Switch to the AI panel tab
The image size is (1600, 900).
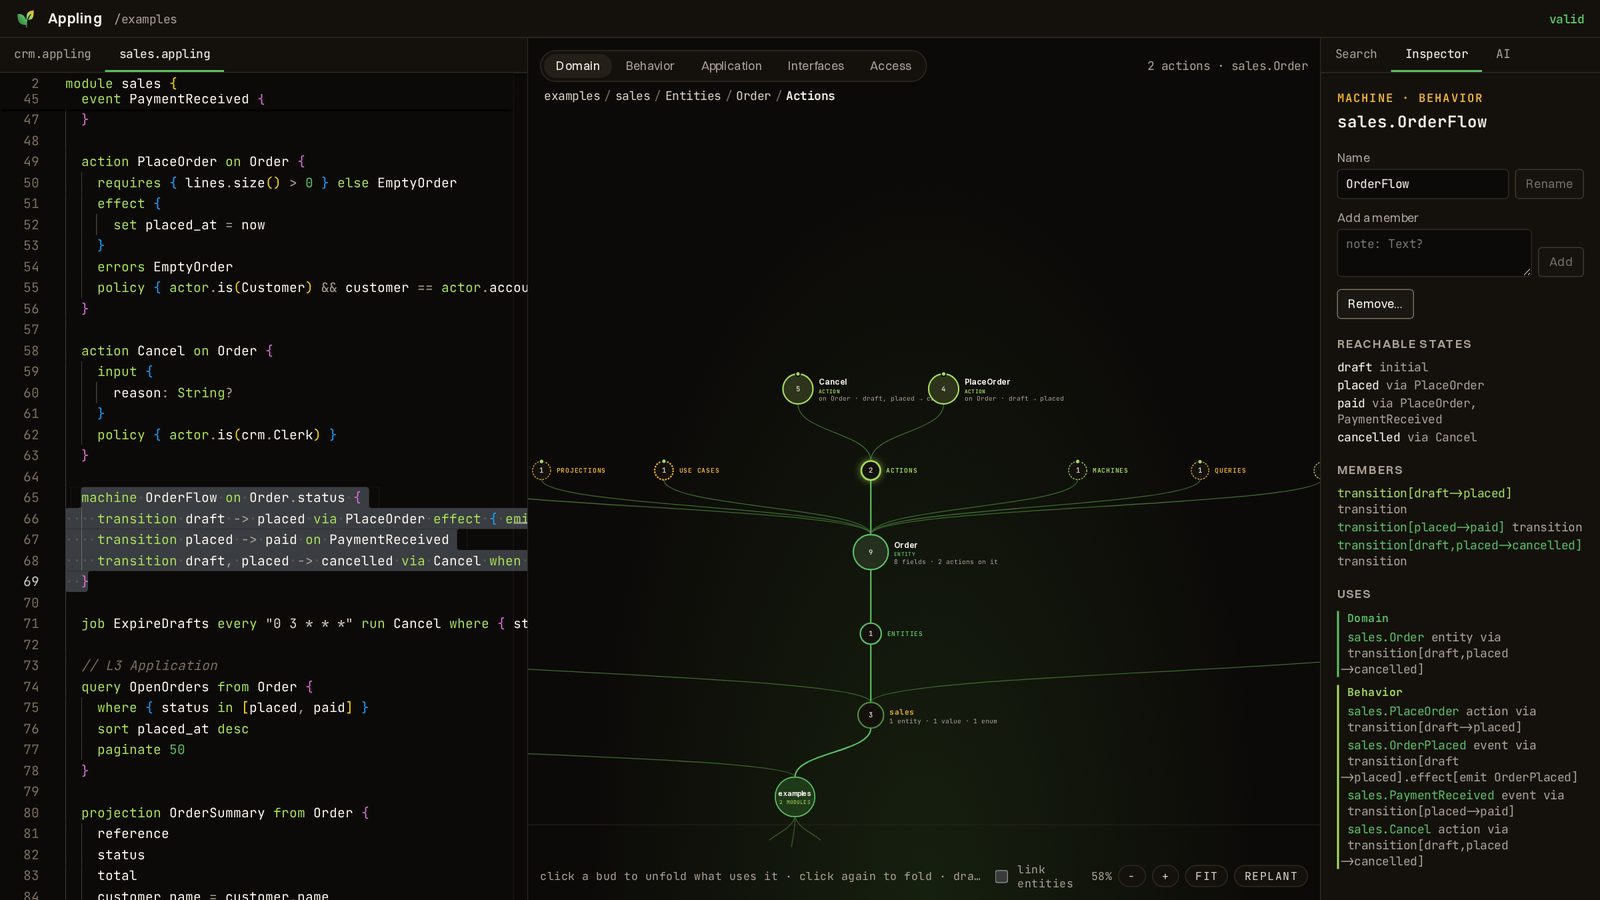(x=1503, y=54)
